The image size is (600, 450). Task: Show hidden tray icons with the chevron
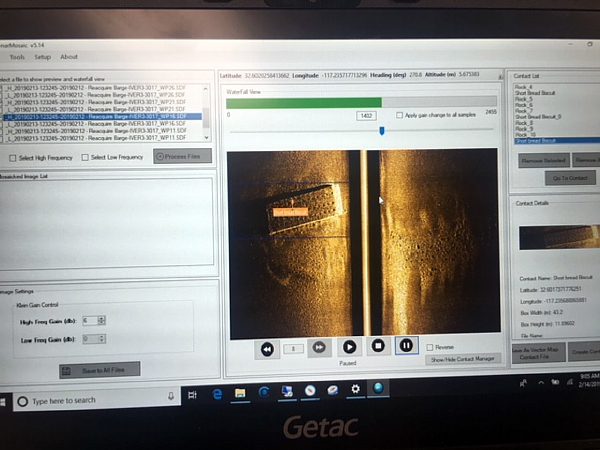coord(541,382)
